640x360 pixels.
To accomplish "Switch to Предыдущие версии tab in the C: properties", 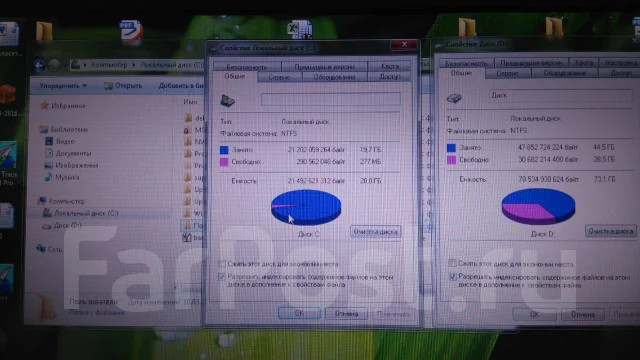I will (324, 67).
